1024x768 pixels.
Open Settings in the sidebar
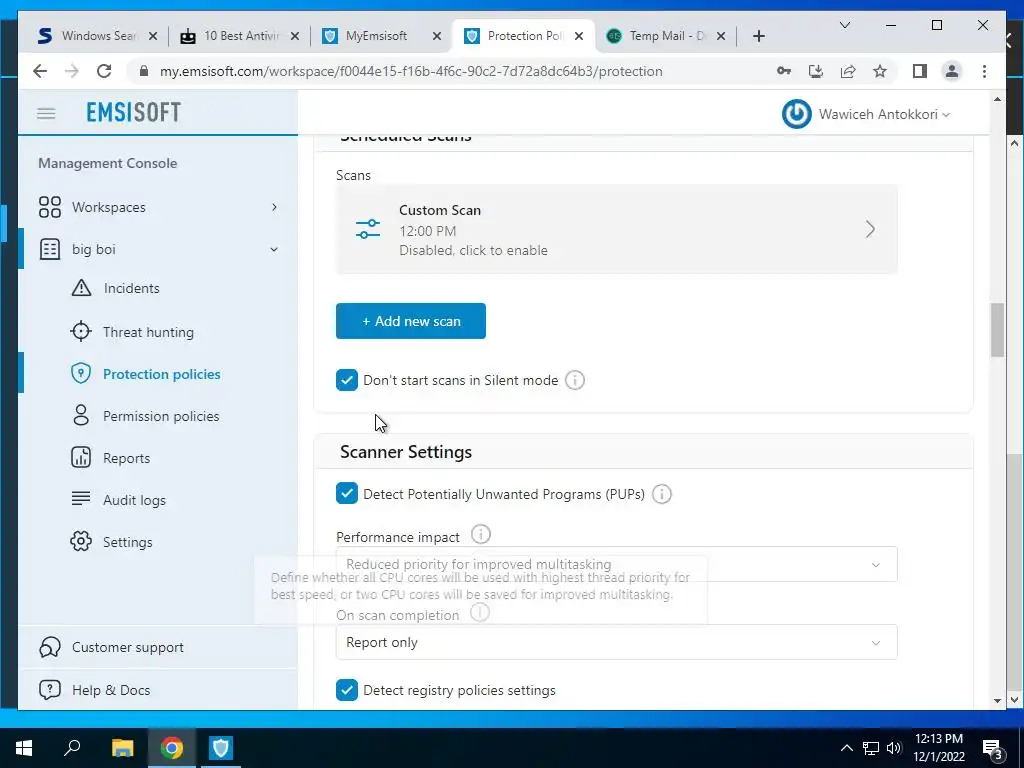click(127, 542)
